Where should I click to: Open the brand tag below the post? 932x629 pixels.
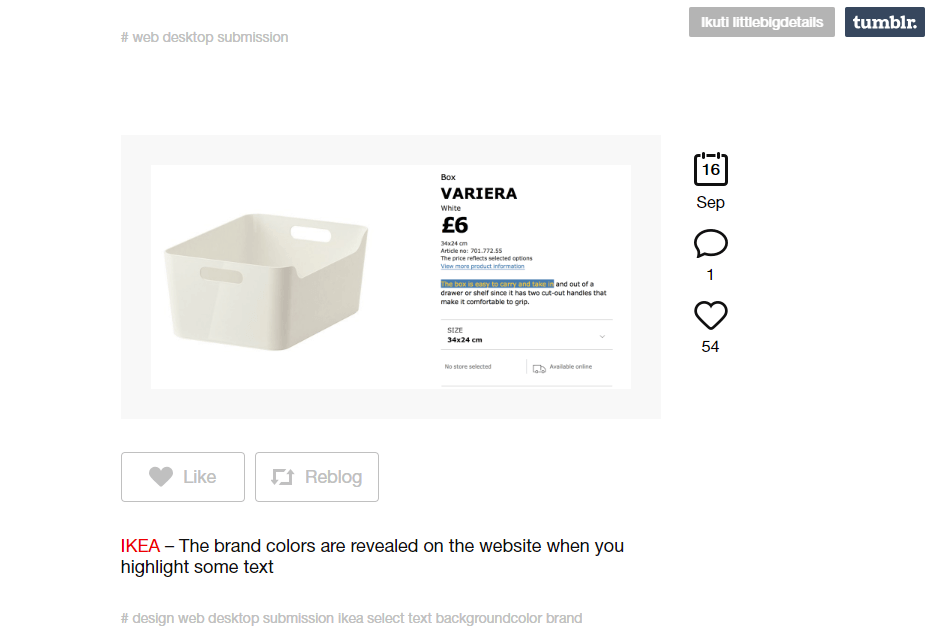564,618
